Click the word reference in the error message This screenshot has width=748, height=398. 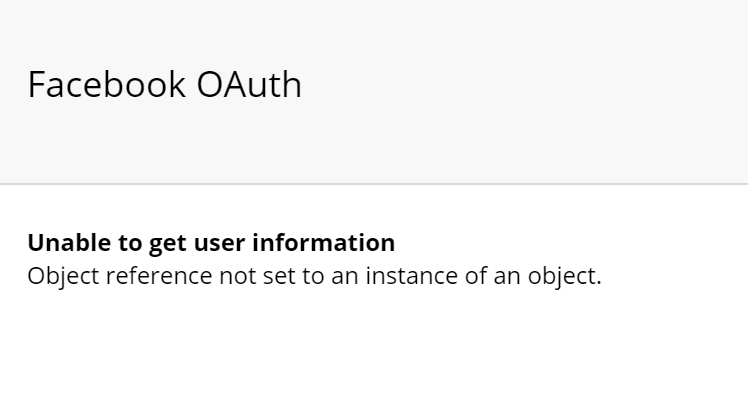(x=159, y=276)
